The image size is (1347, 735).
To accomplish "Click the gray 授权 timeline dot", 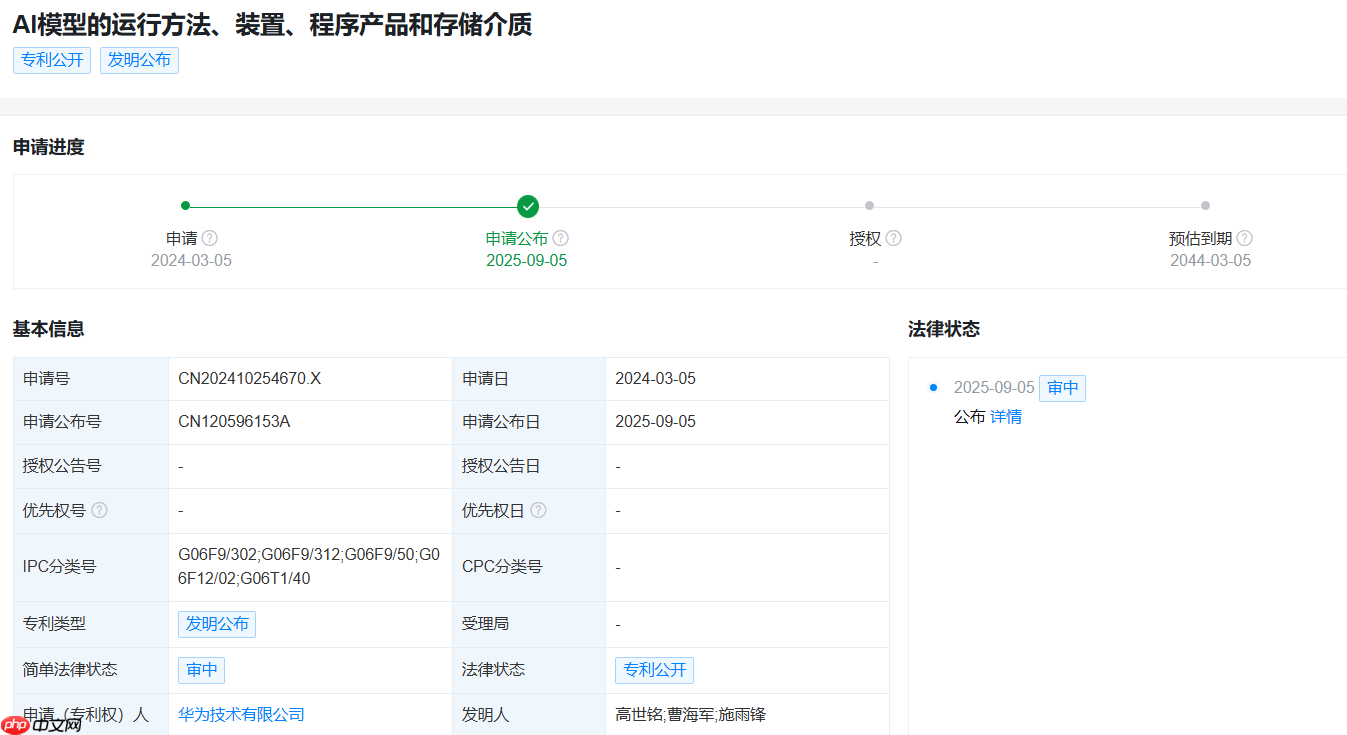I will point(869,205).
